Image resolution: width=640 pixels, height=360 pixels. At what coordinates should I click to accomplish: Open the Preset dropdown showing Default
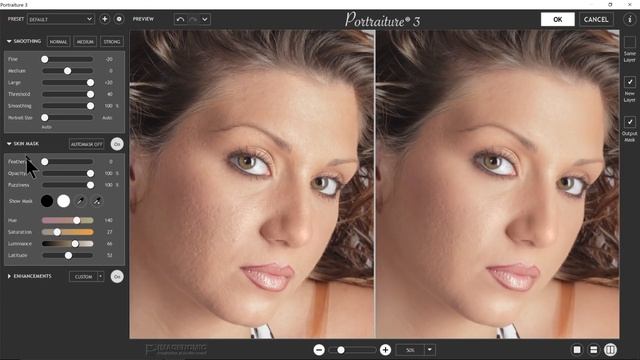pos(61,19)
